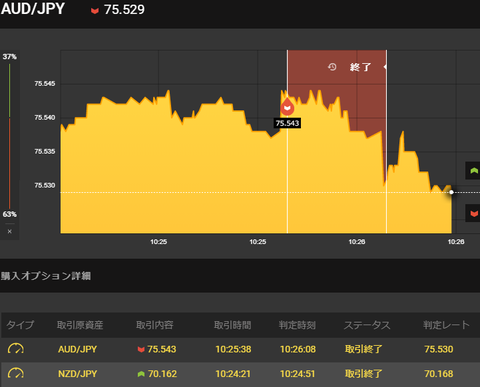Click trade time 10:25:38
480x387 pixels.
pyautogui.click(x=233, y=349)
